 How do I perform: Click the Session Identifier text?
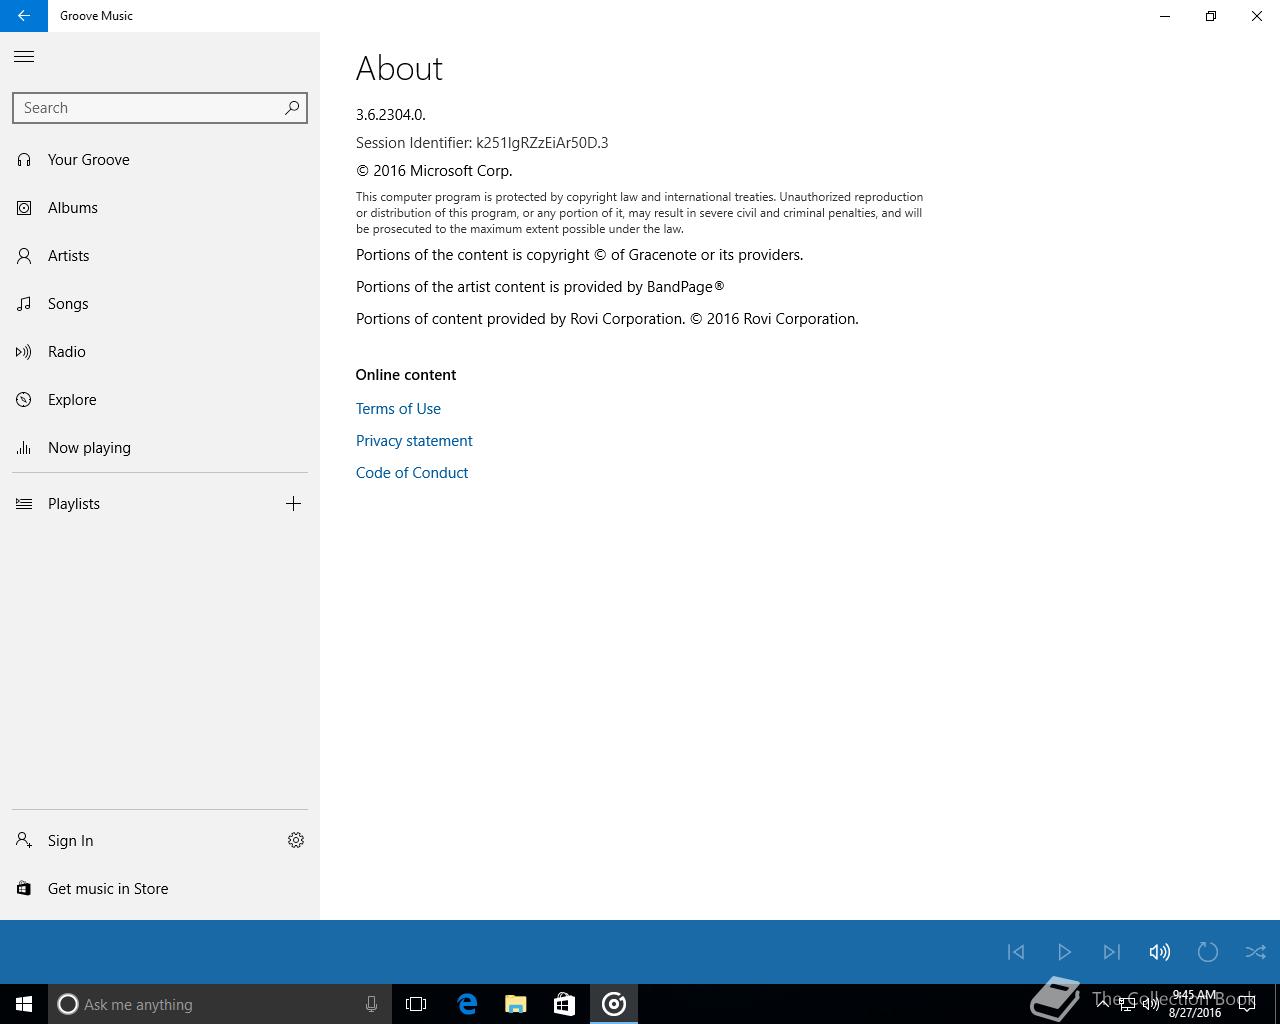coord(482,143)
